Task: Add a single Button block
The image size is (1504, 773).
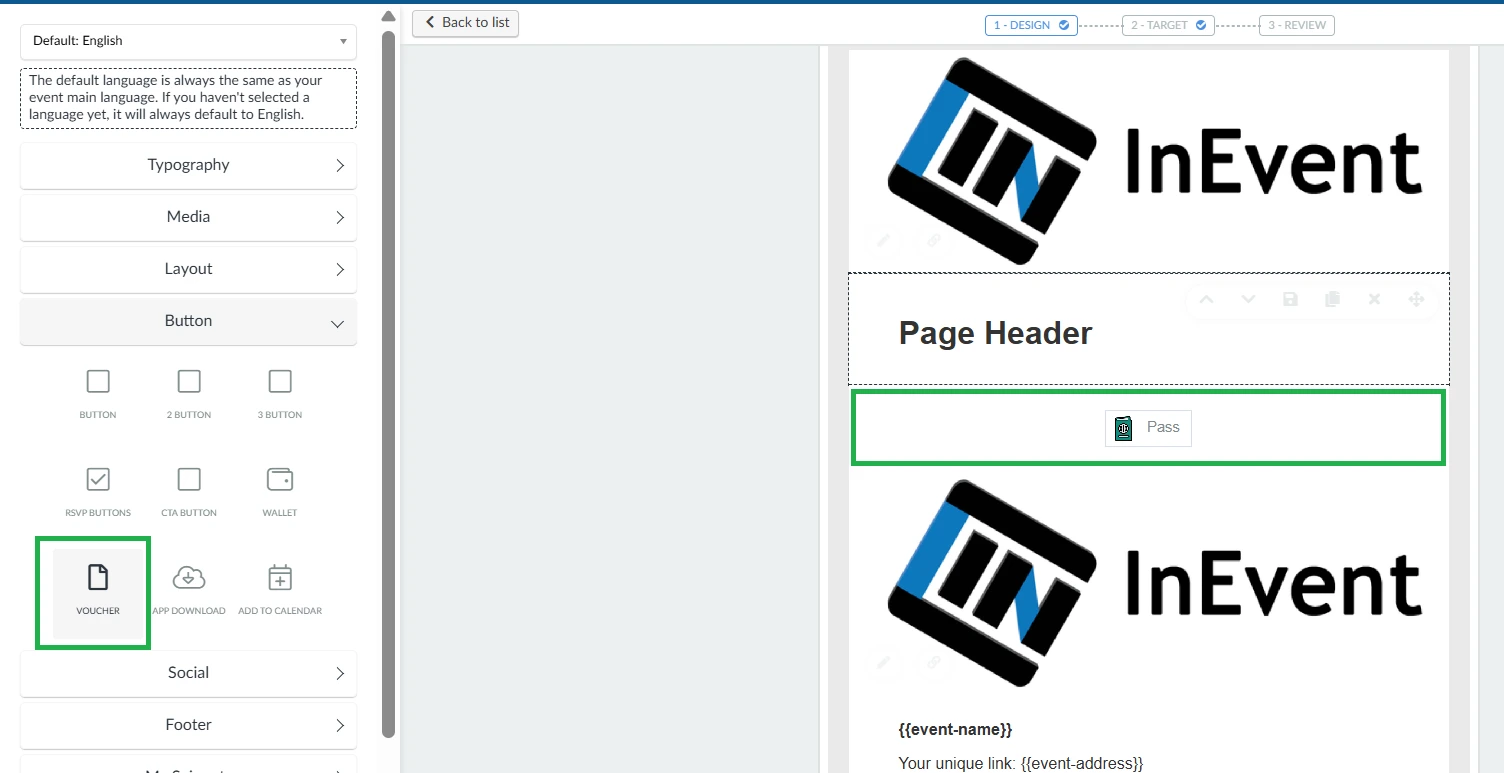Action: point(98,394)
